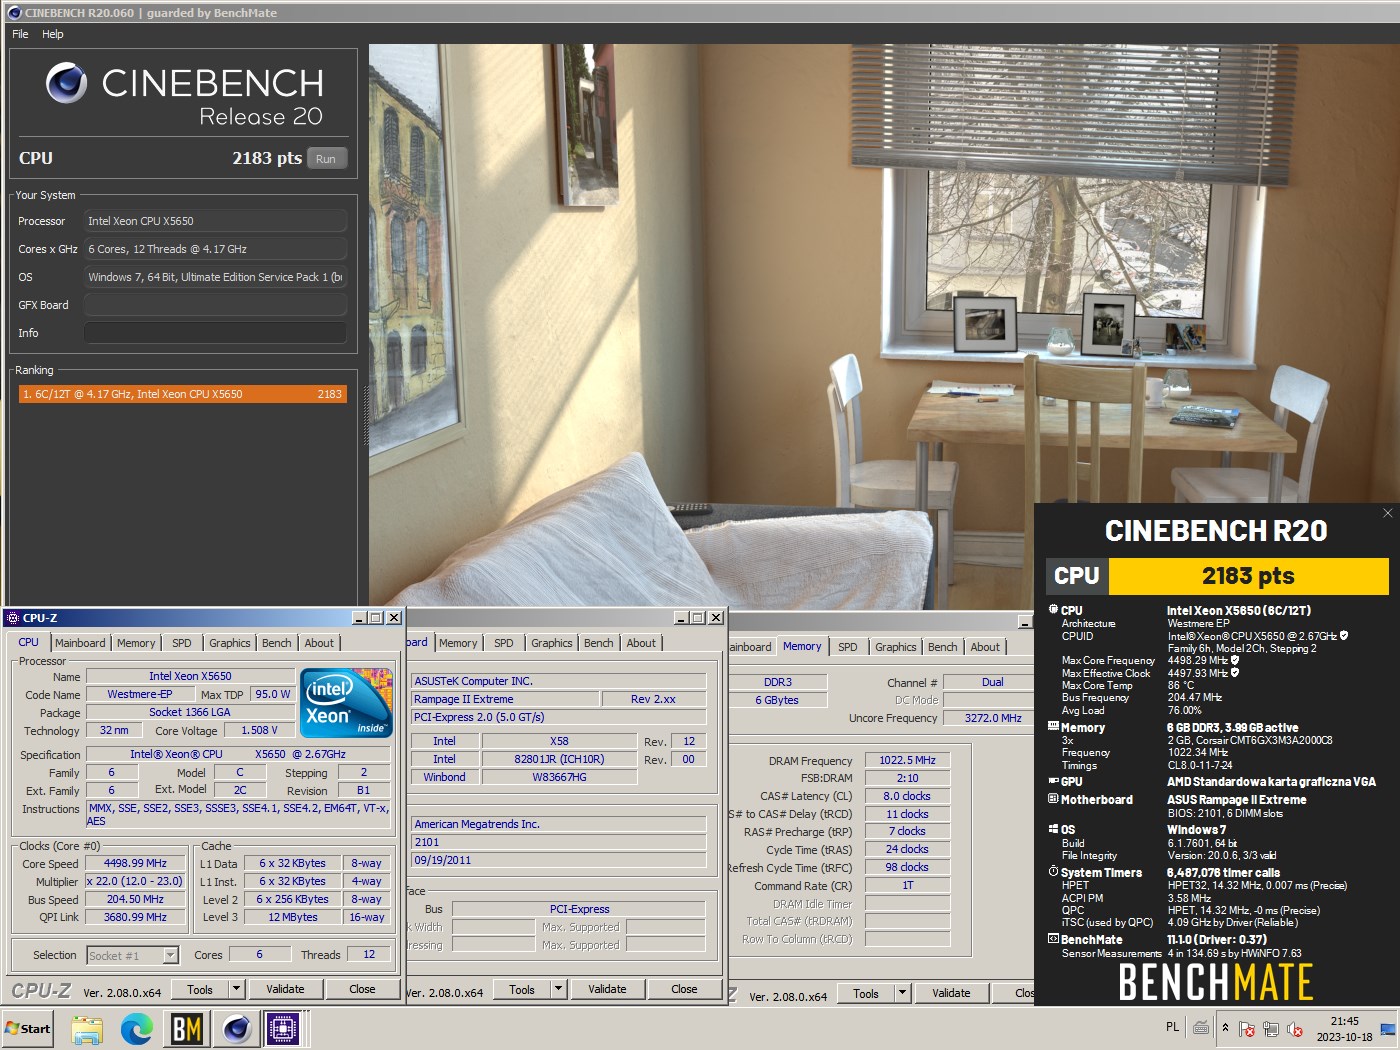Click the Cinebench title bar app icon
1400x1050 pixels.
[14, 13]
